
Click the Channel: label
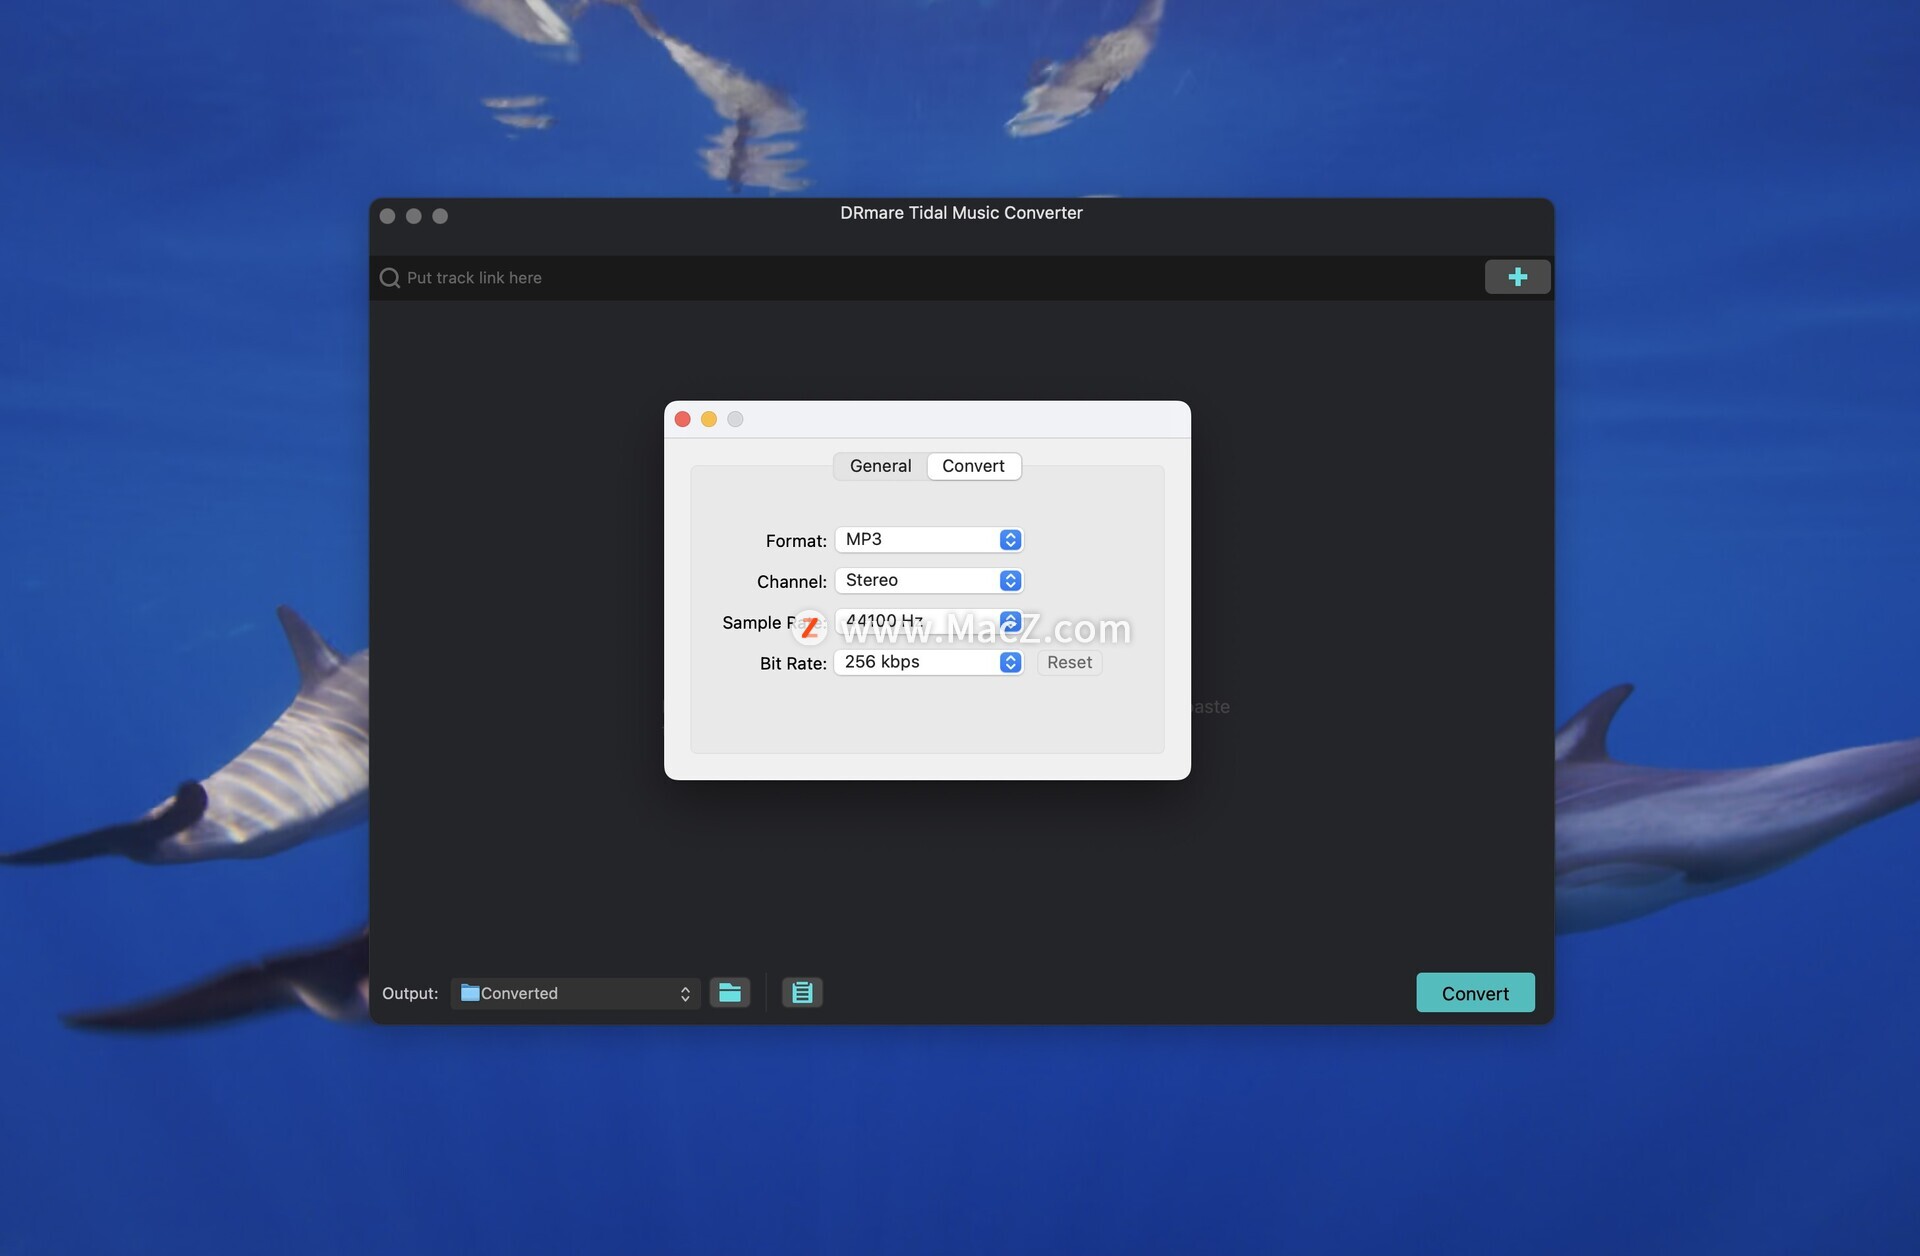point(791,582)
